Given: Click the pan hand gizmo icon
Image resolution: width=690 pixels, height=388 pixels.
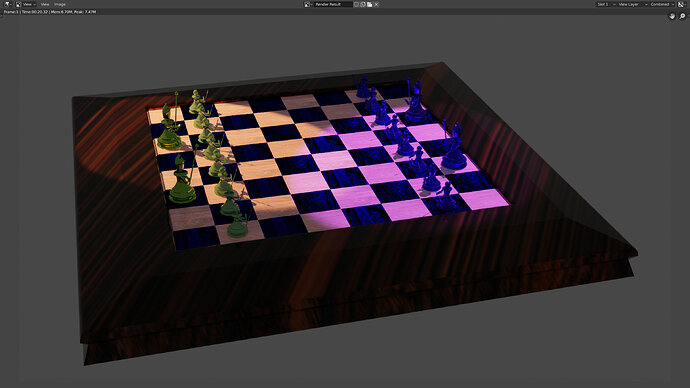Looking at the screenshot, I should (672, 16).
